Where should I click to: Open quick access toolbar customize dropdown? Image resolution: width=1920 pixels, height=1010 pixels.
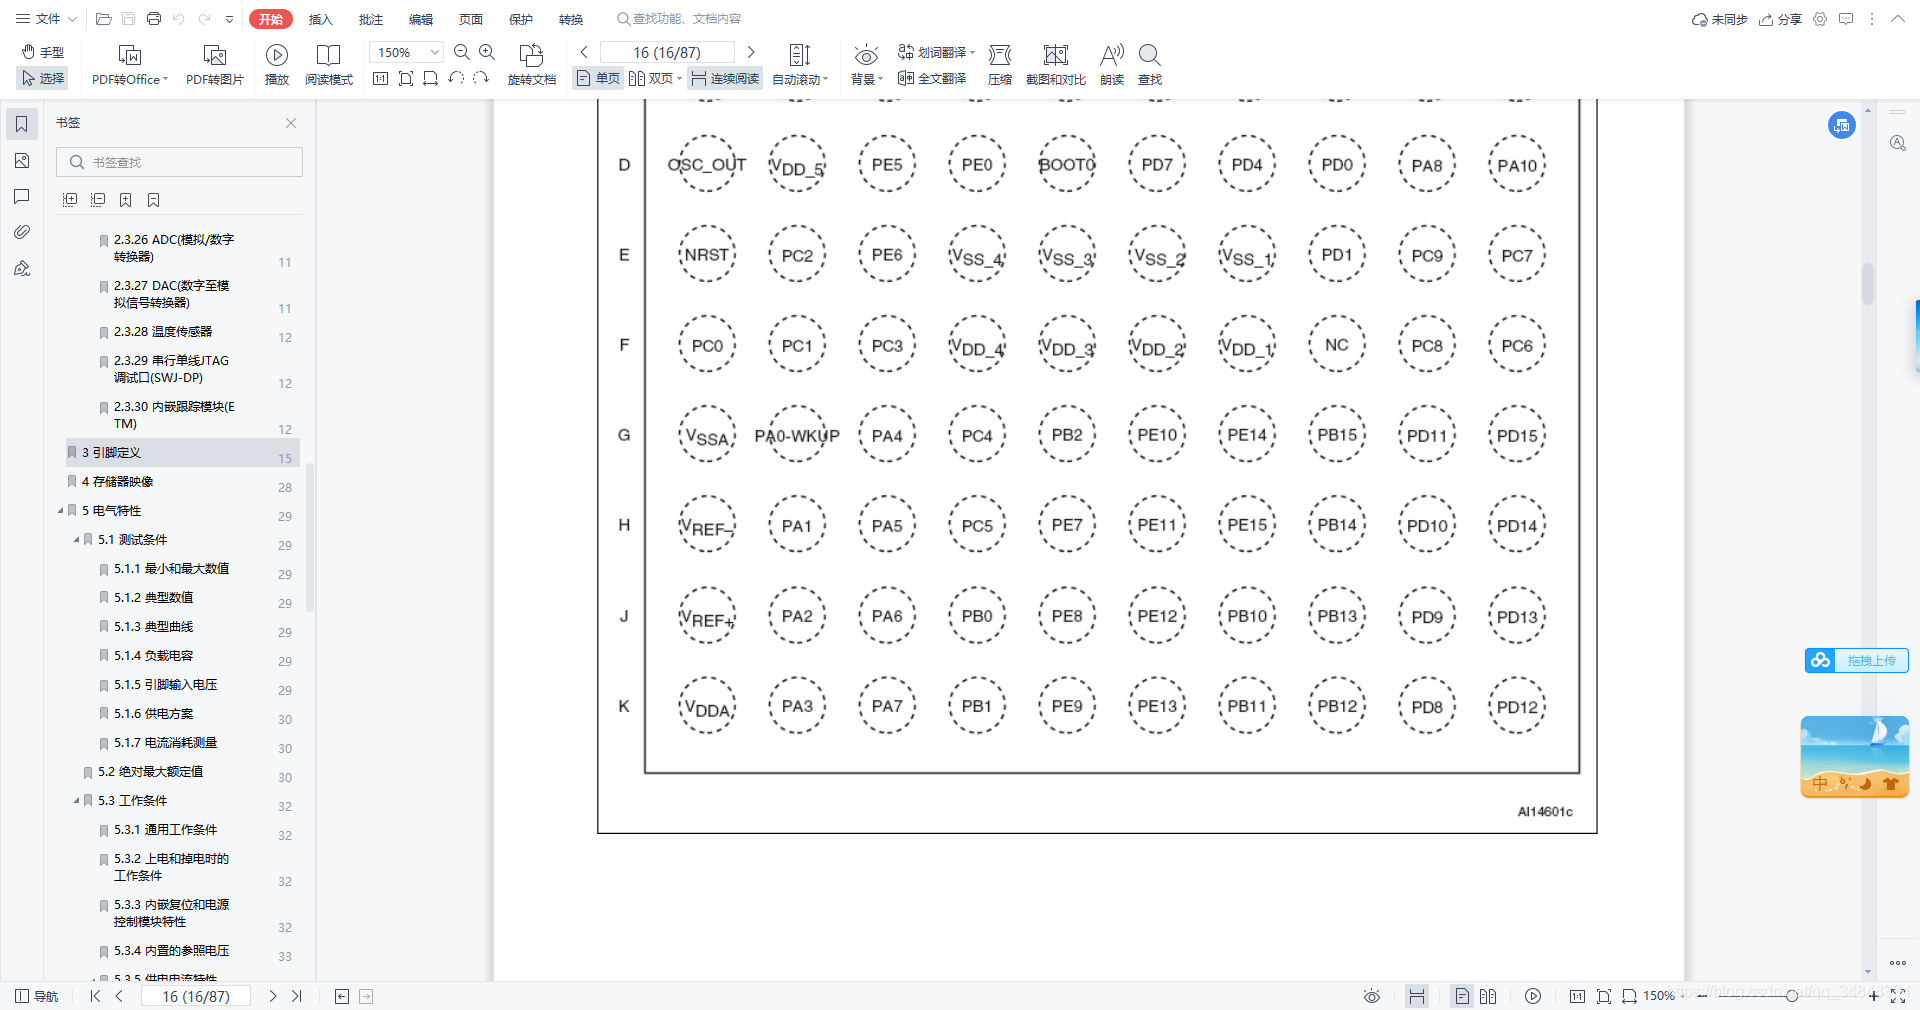pyautogui.click(x=230, y=19)
